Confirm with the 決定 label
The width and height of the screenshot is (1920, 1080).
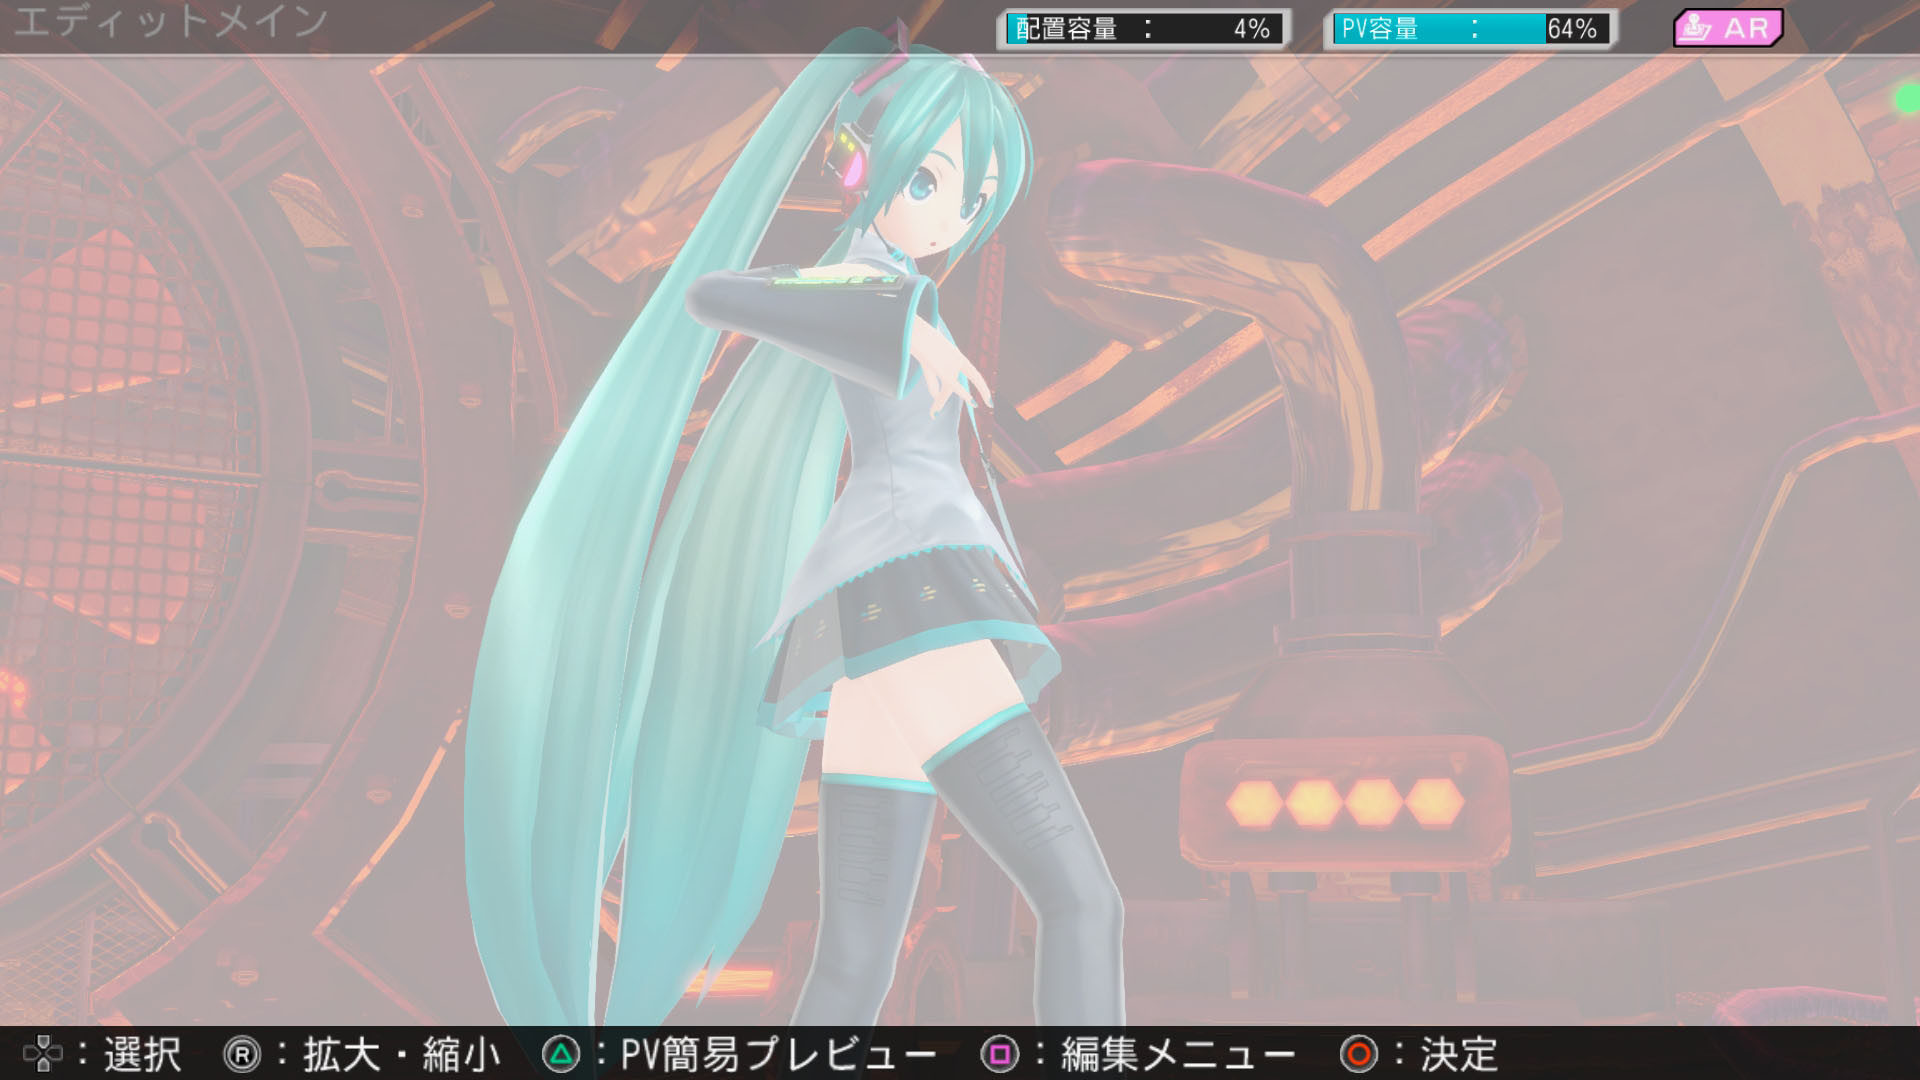tap(1459, 1054)
